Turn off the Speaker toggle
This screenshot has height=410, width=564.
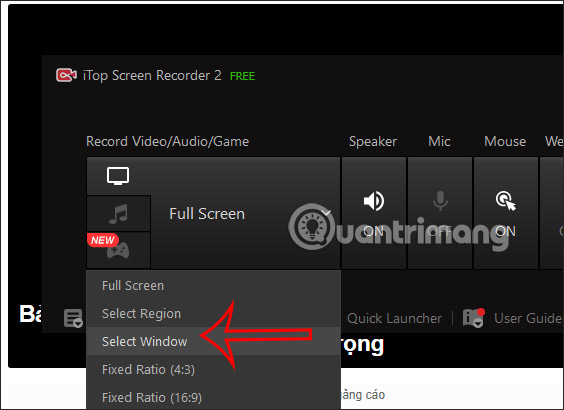(x=374, y=213)
